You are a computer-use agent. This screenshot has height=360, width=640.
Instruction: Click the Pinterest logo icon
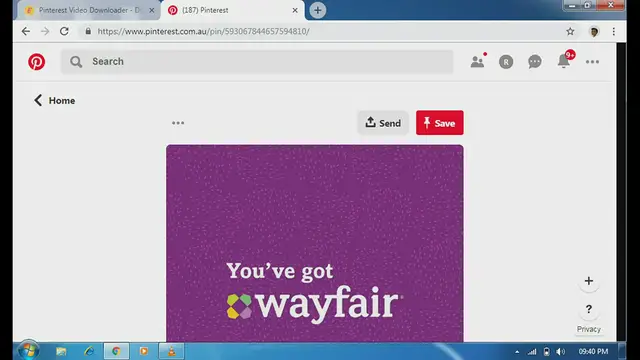[36, 62]
